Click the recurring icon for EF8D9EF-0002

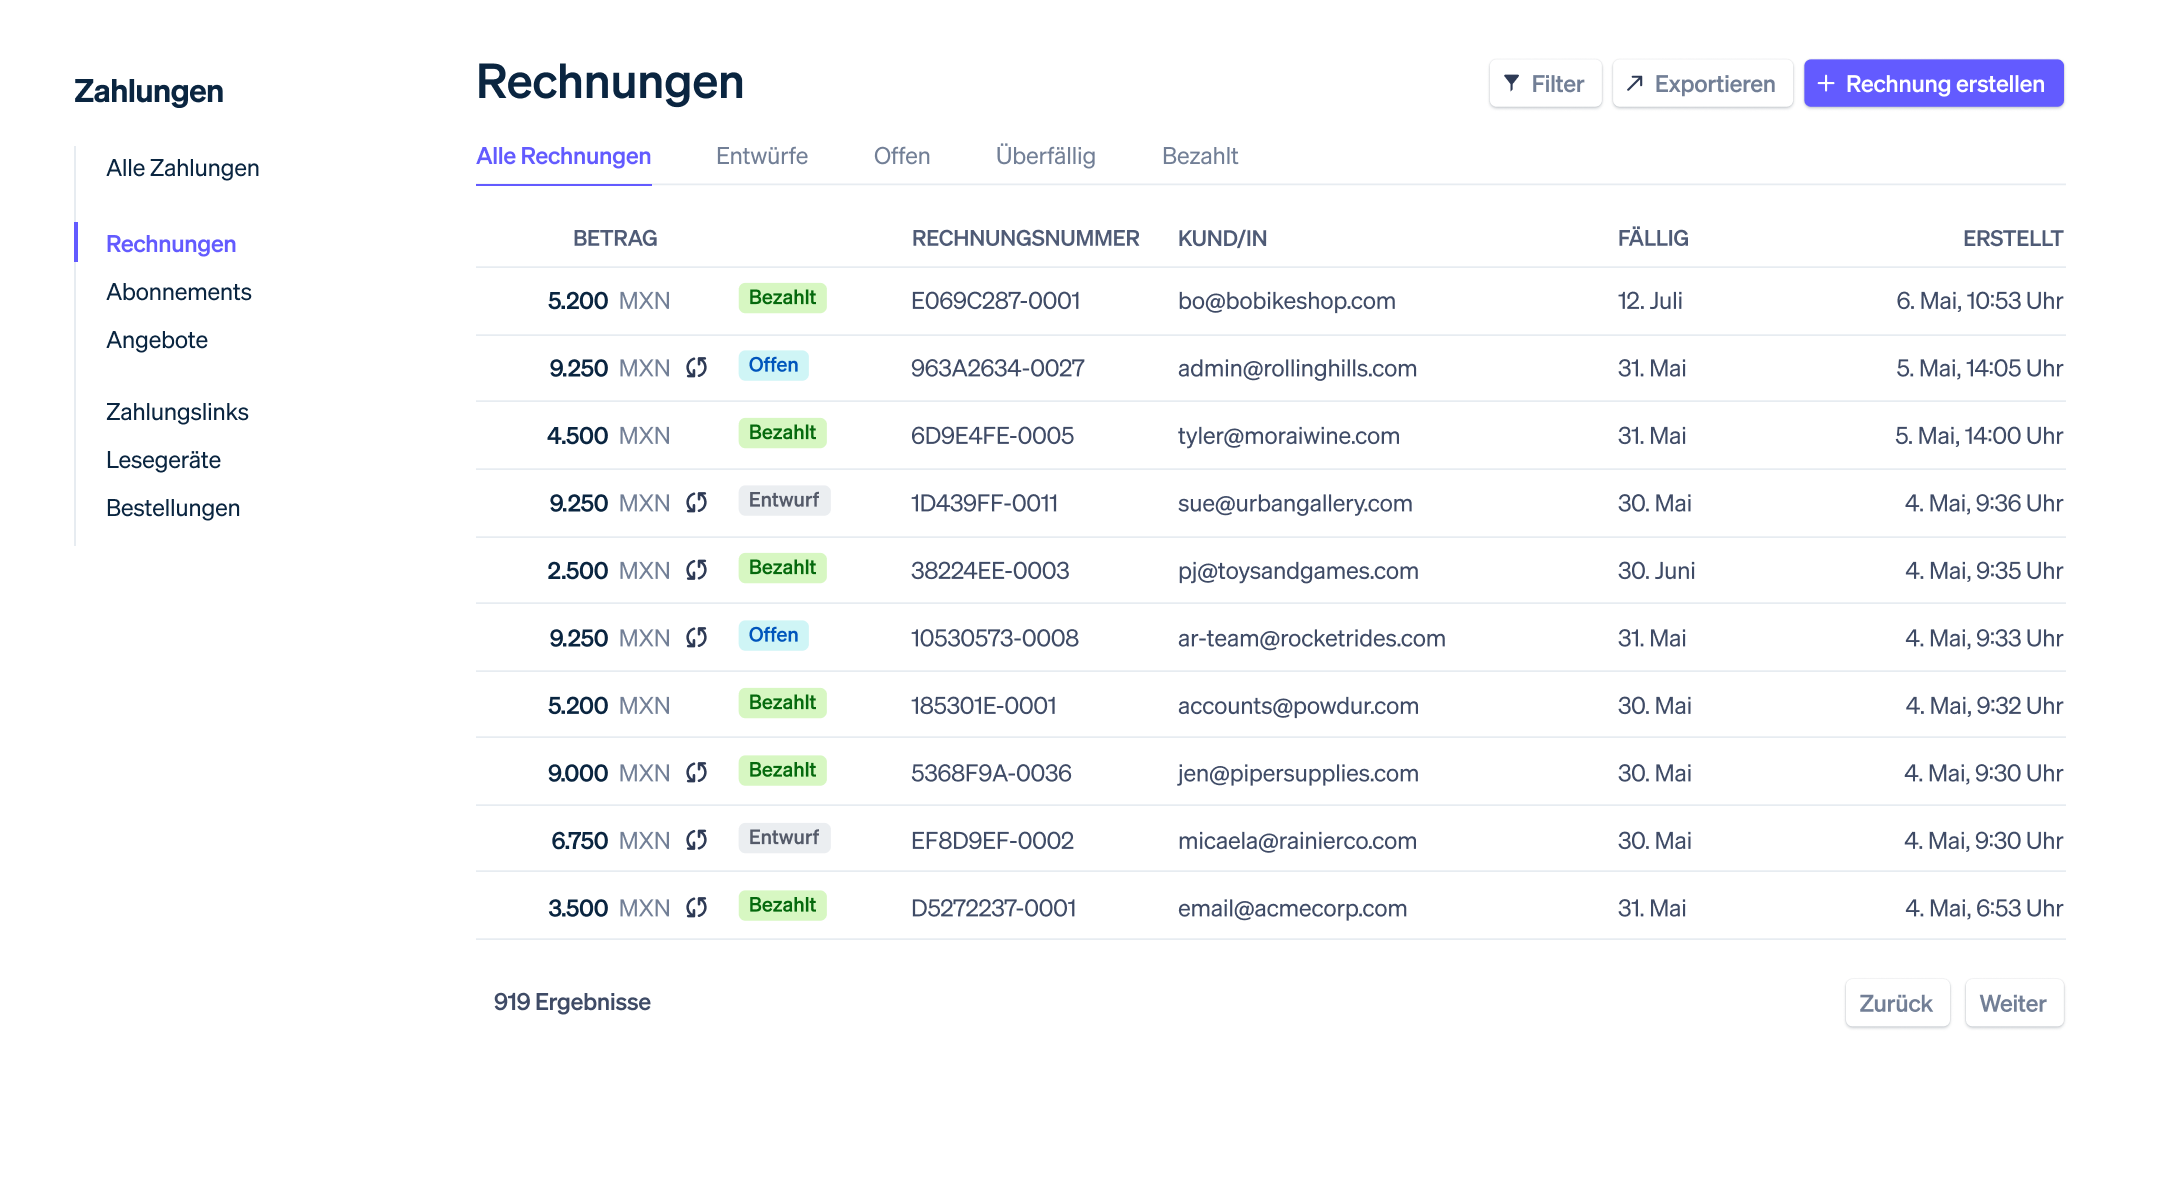(x=697, y=840)
